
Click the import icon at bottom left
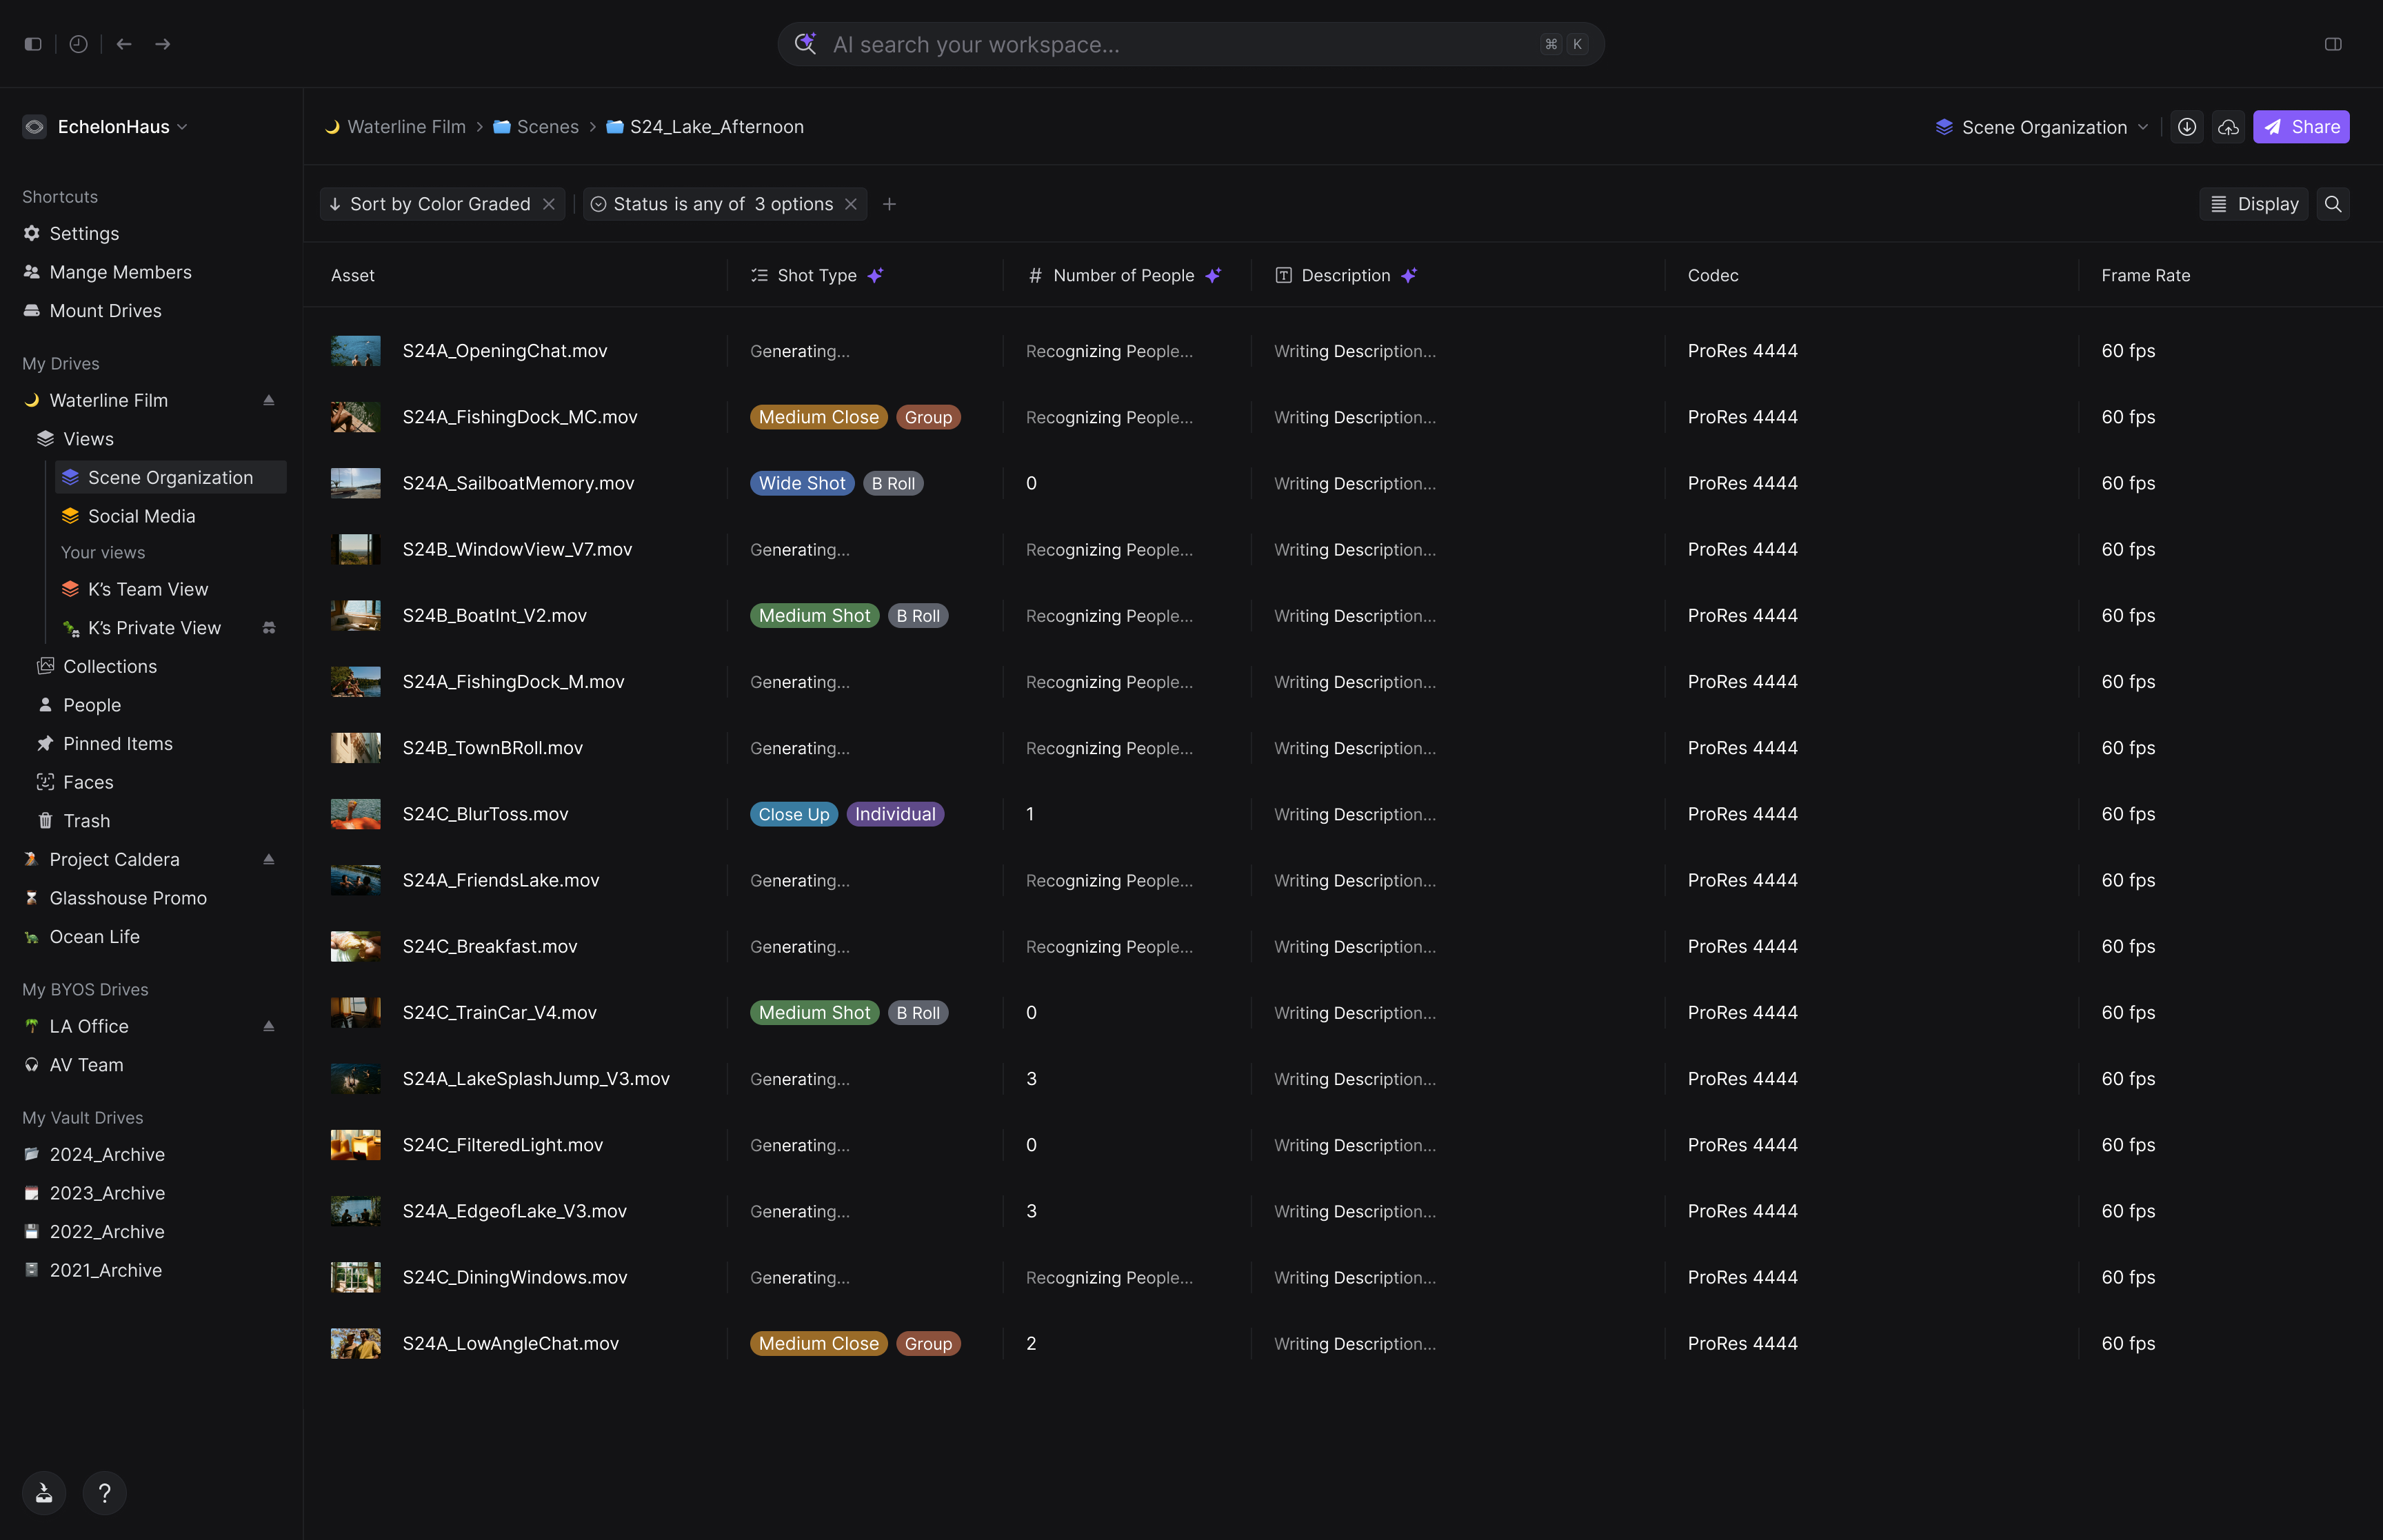44,1493
